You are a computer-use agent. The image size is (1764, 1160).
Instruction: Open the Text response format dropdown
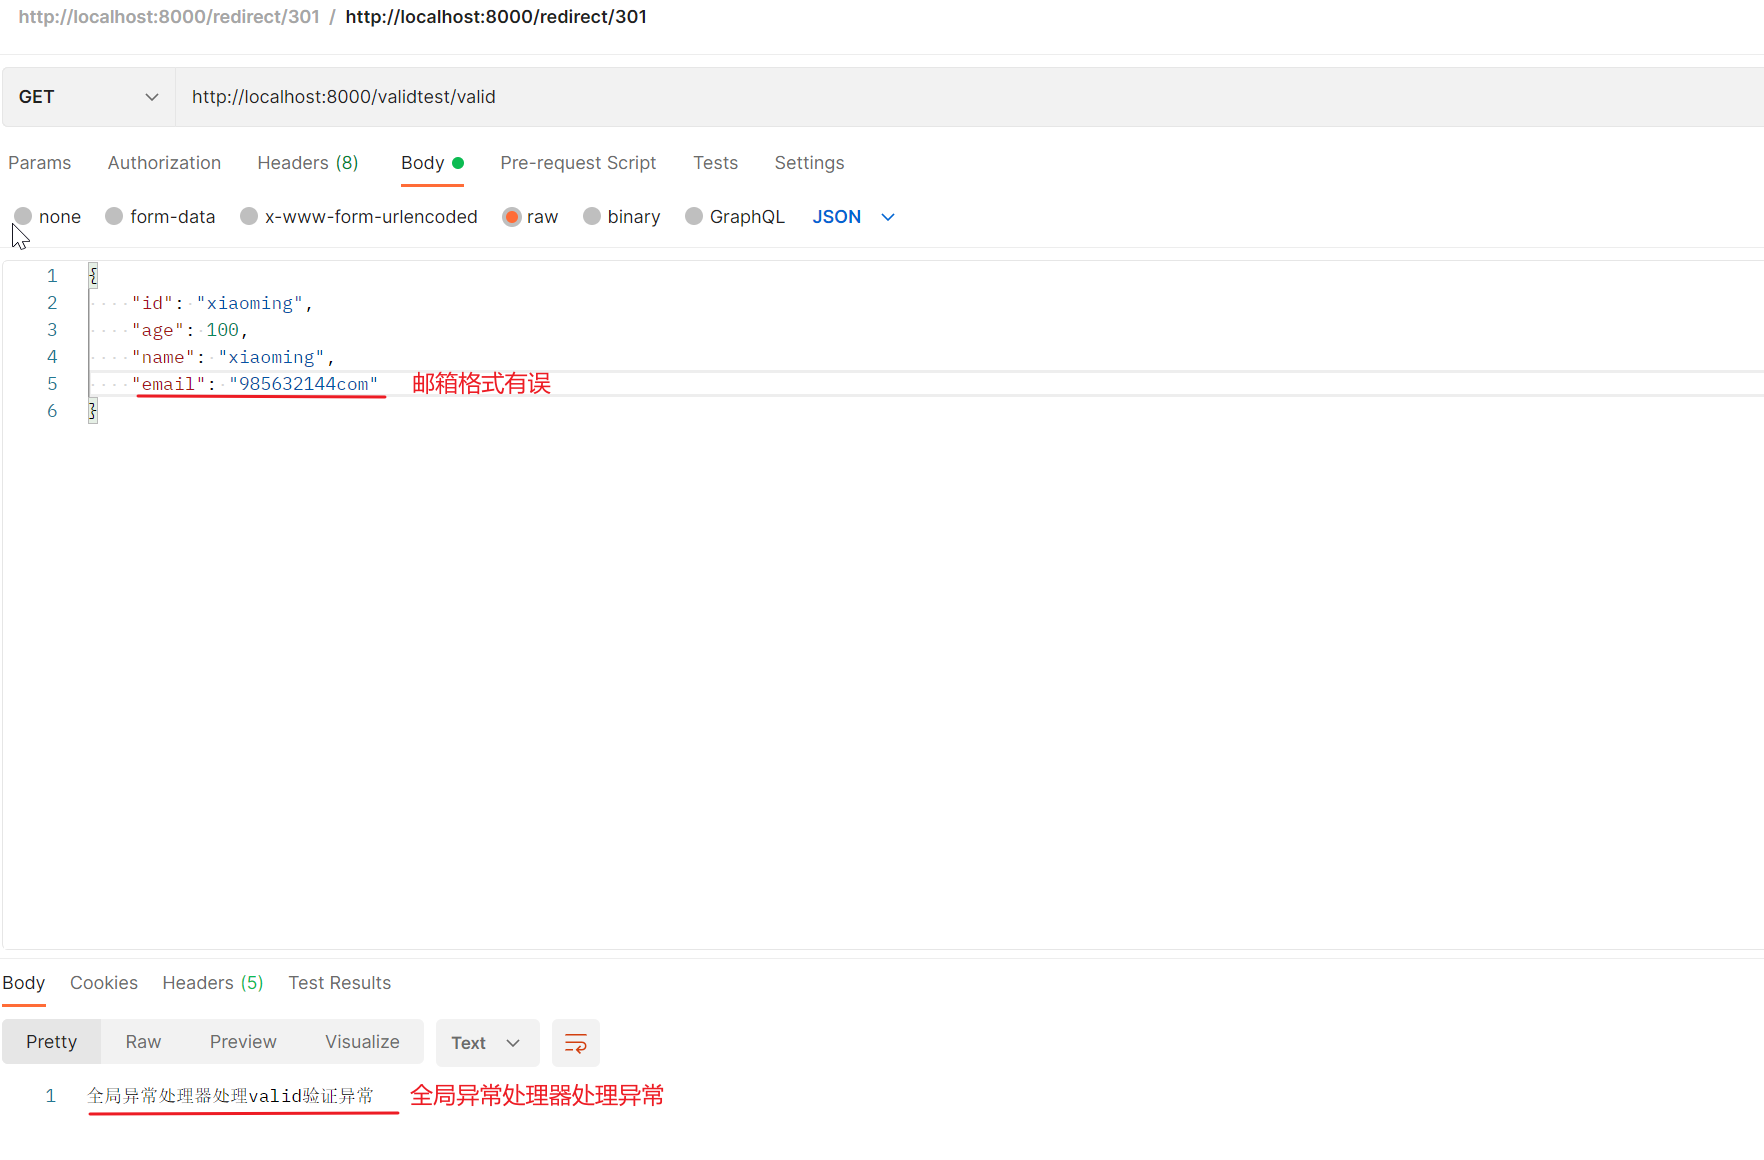click(x=487, y=1043)
